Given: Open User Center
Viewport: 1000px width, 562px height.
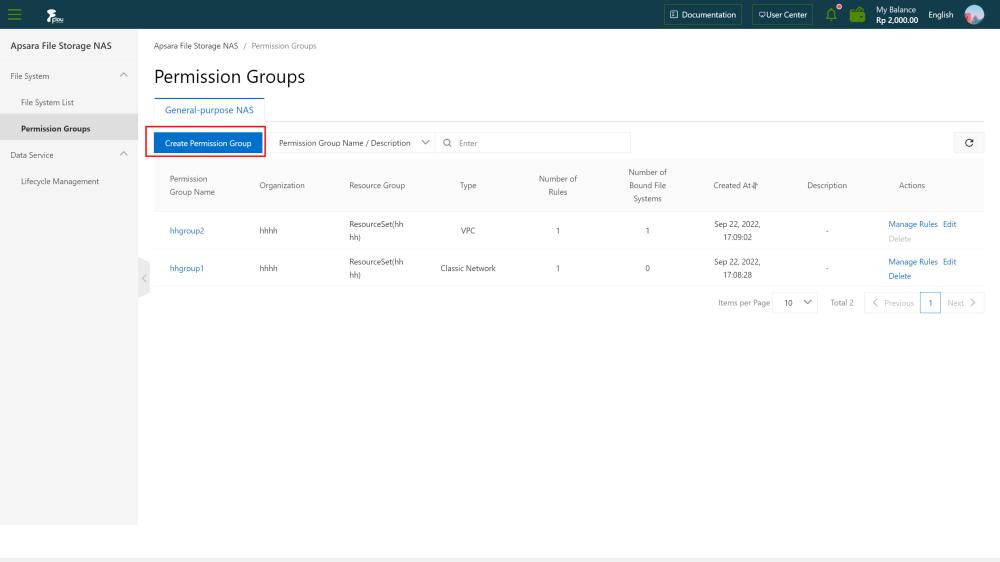Looking at the screenshot, I should tap(782, 14).
